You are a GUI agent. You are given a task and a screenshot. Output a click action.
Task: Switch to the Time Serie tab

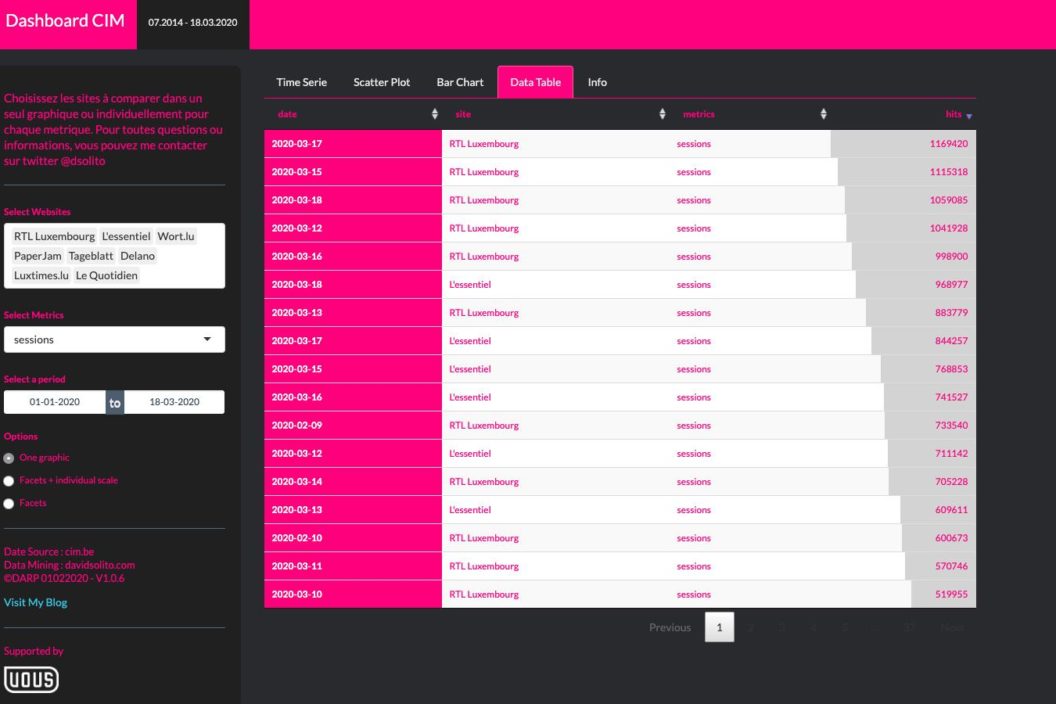301,82
